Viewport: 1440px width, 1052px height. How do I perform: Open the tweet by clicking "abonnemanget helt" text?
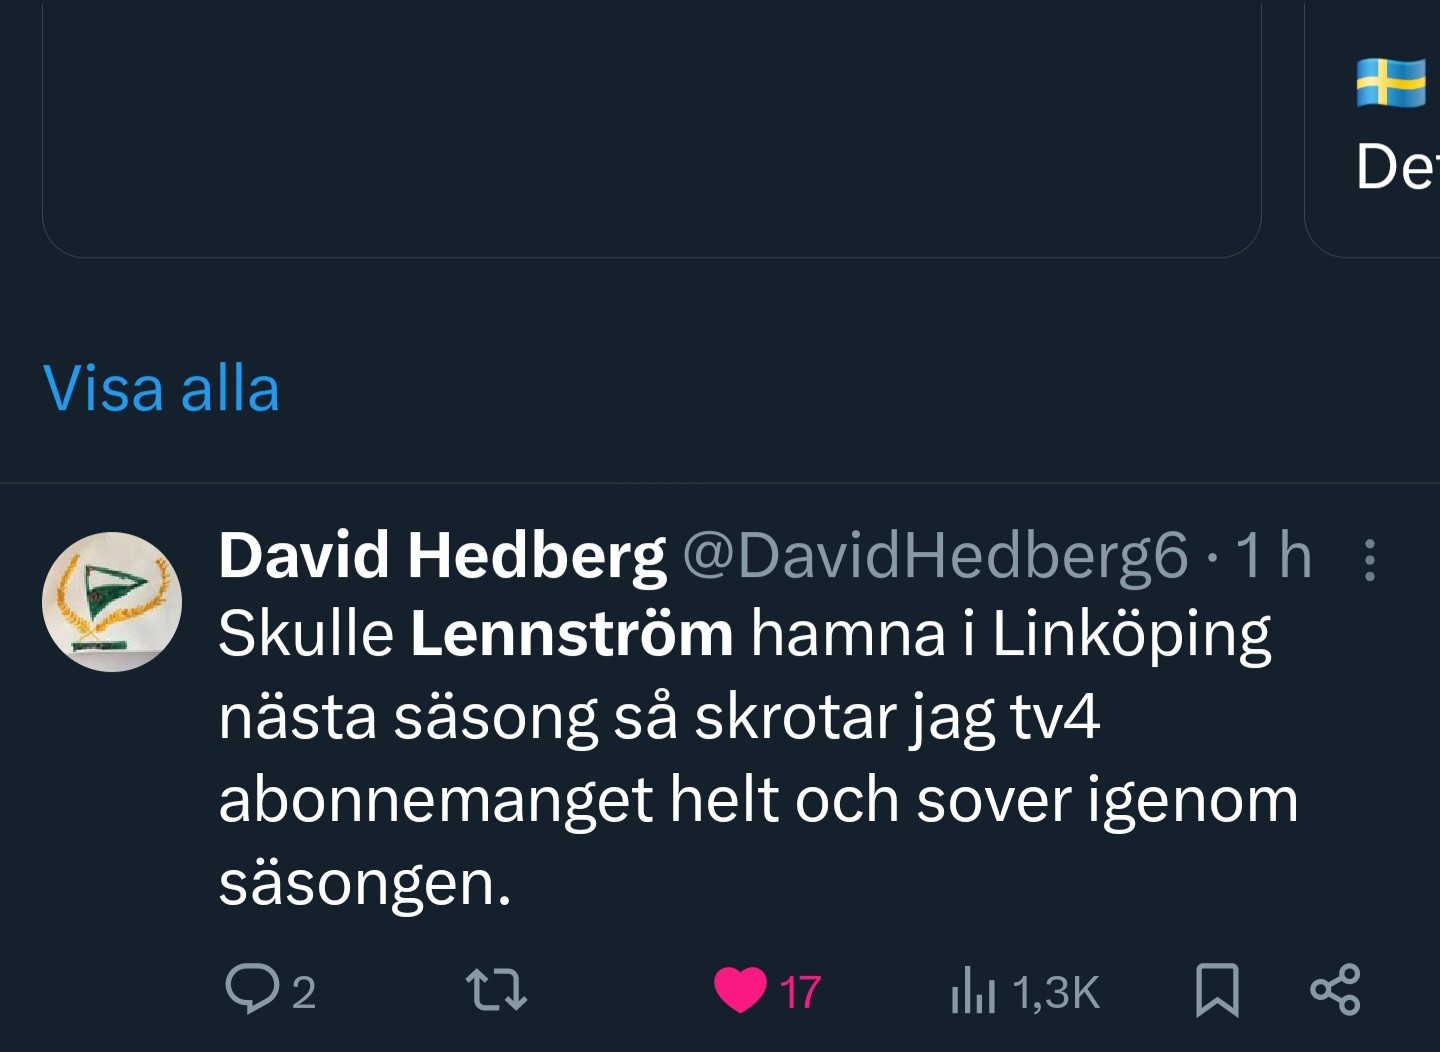435,800
